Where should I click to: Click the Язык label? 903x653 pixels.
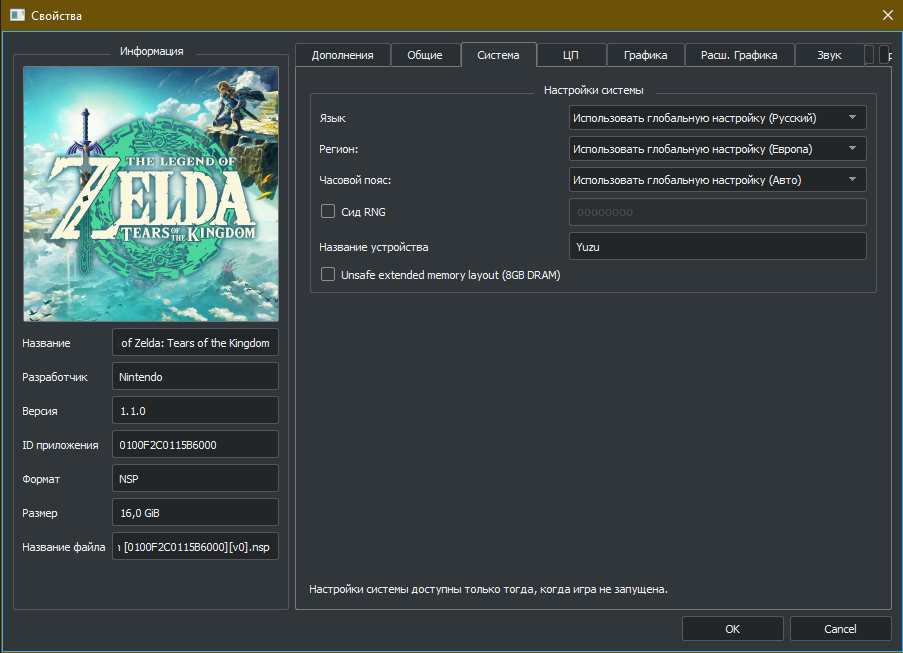(x=332, y=118)
